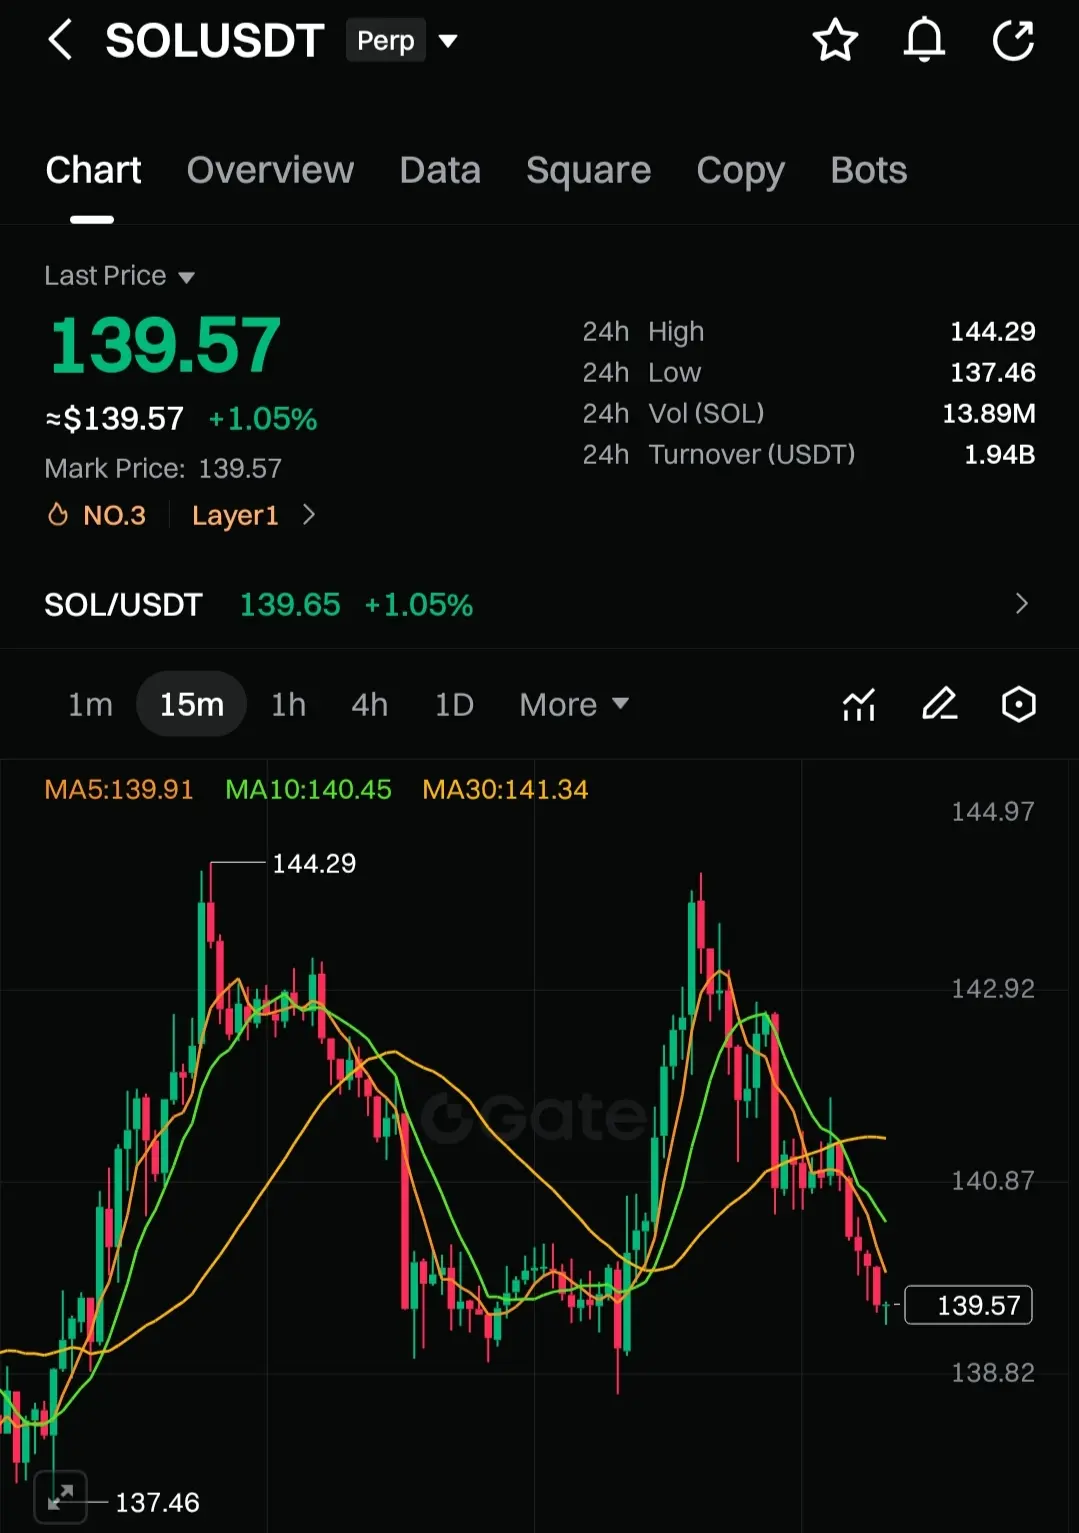
Task: Tap the 140.87 price axis label
Action: (992, 1180)
